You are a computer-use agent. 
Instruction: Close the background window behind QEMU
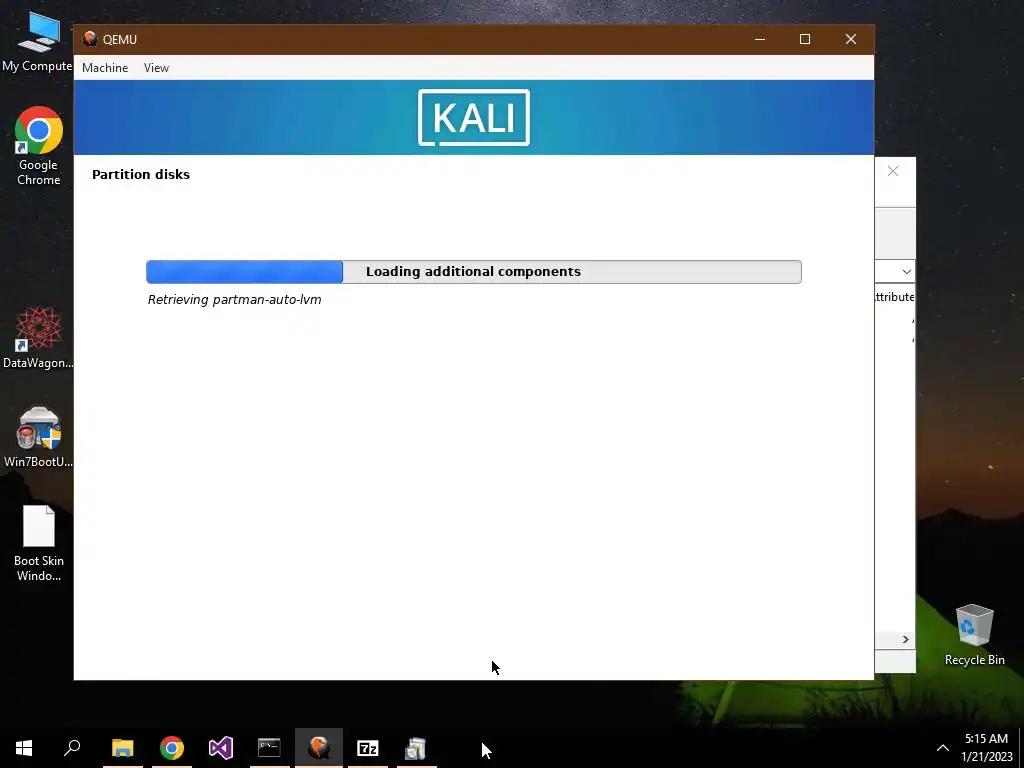893,171
